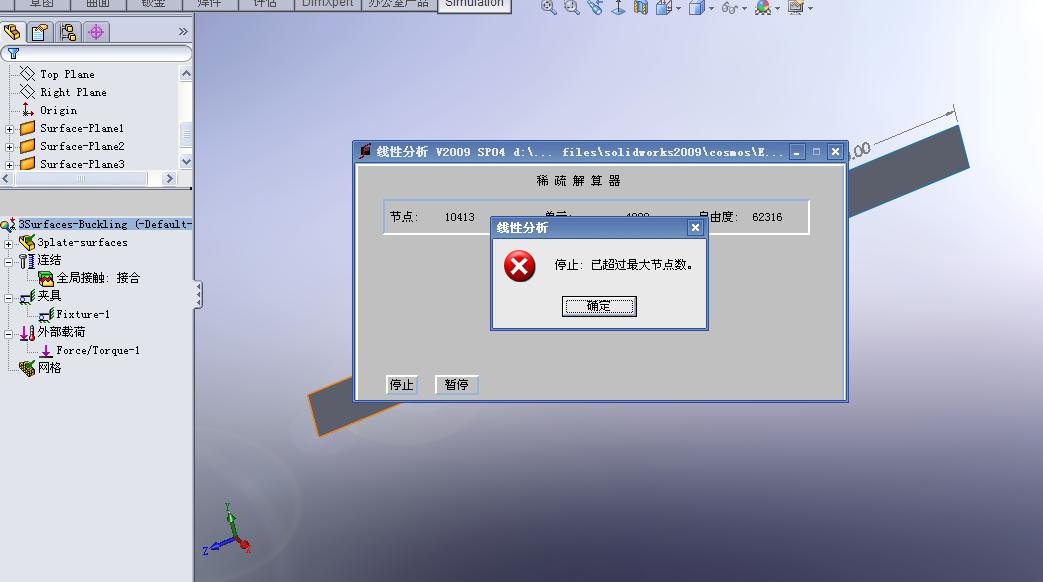Select Right Plane in the tree
Viewport: 1043px width, 582px height.
[73, 92]
